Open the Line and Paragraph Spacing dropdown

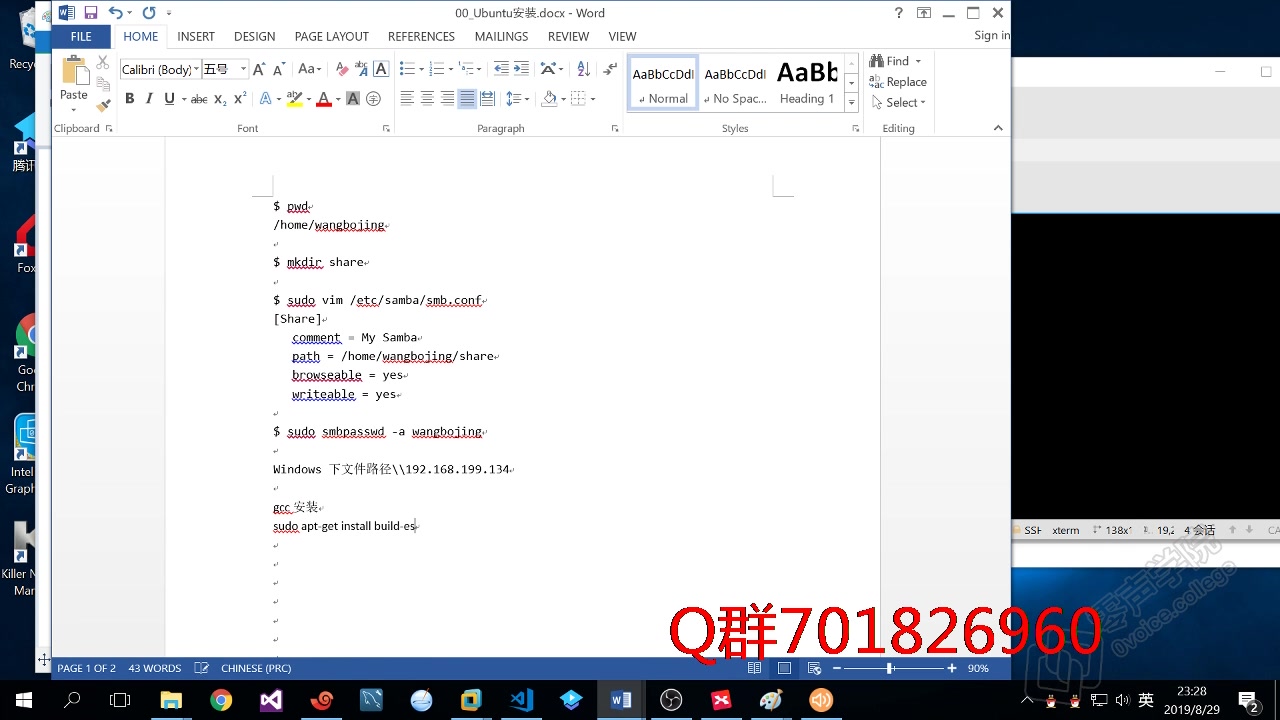(x=515, y=97)
